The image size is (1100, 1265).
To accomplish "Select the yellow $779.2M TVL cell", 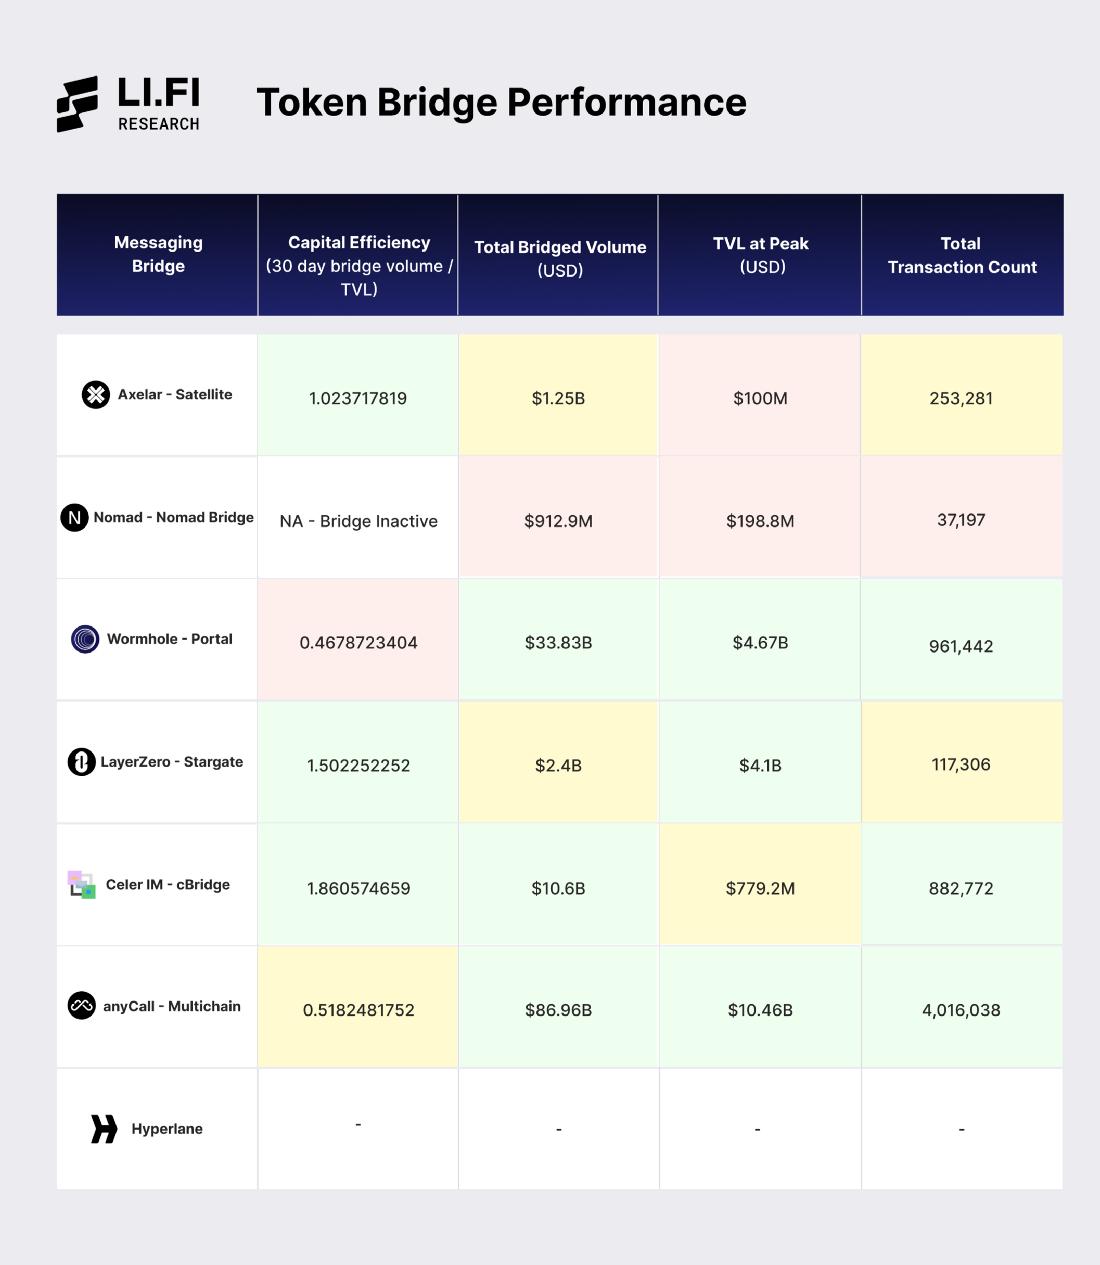I will [760, 888].
